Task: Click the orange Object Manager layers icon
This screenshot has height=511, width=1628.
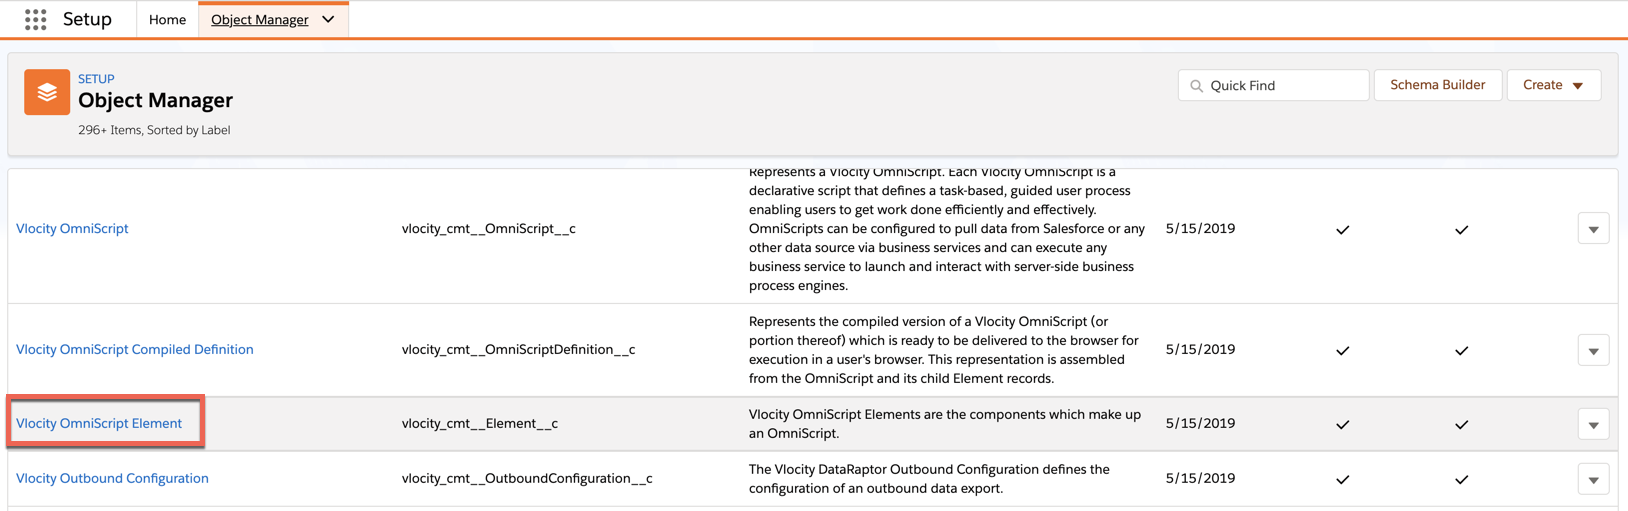Action: pyautogui.click(x=47, y=92)
